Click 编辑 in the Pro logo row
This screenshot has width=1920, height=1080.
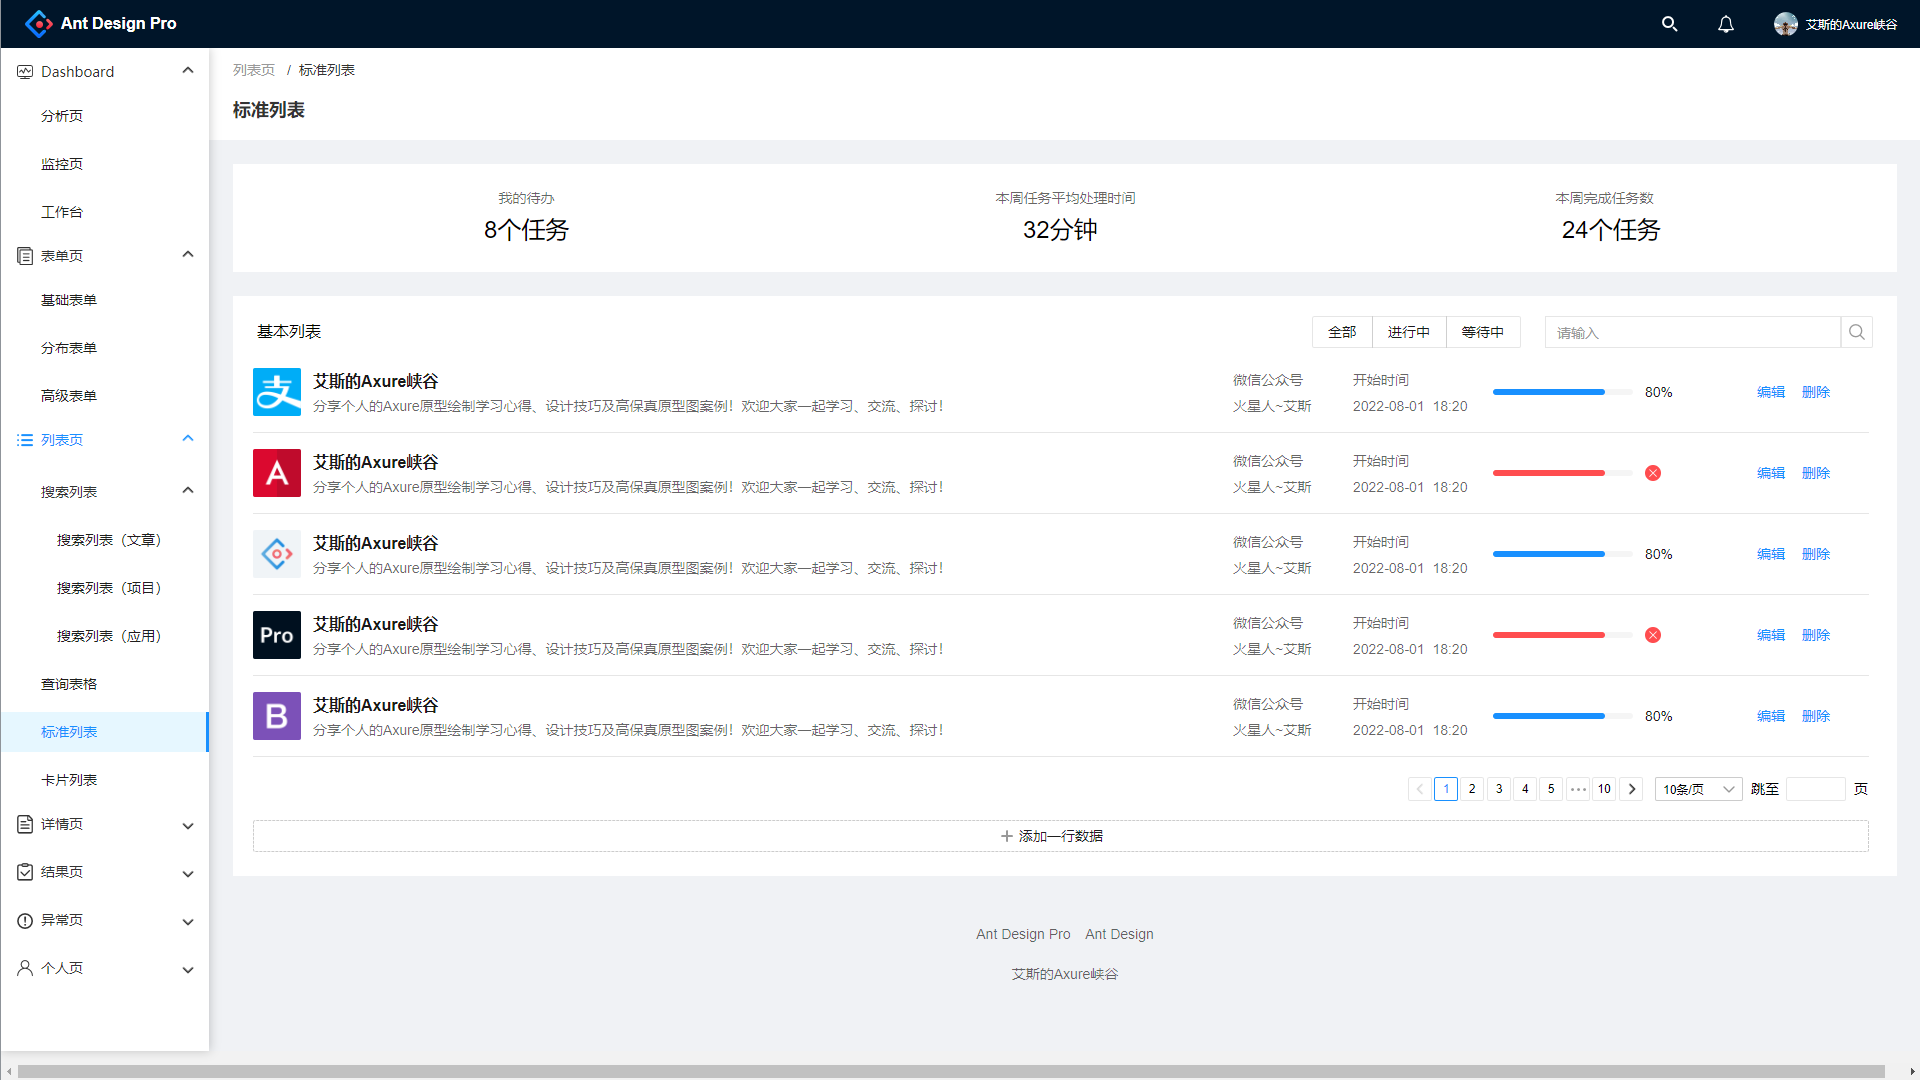coord(1771,635)
